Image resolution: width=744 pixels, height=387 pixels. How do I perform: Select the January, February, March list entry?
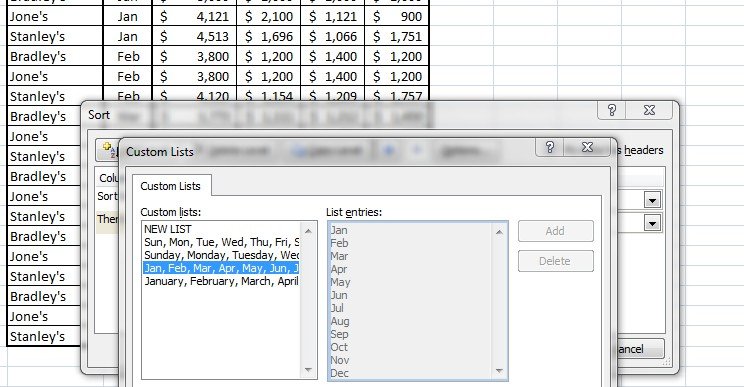click(x=221, y=281)
